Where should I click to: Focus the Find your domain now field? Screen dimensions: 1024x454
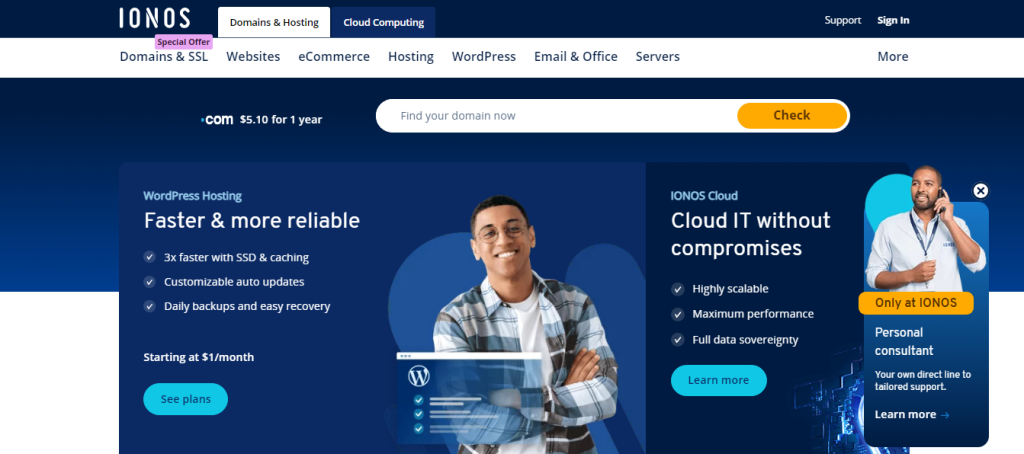[x=556, y=116]
